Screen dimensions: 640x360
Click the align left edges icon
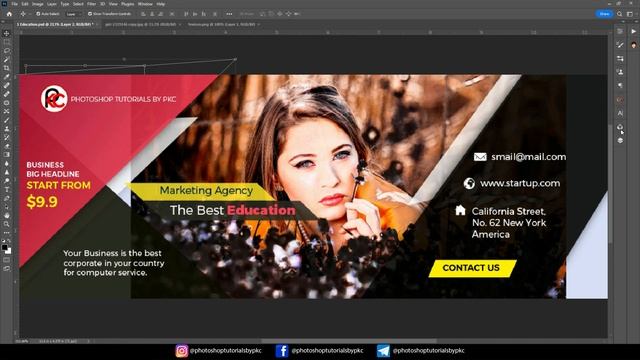(x=143, y=14)
